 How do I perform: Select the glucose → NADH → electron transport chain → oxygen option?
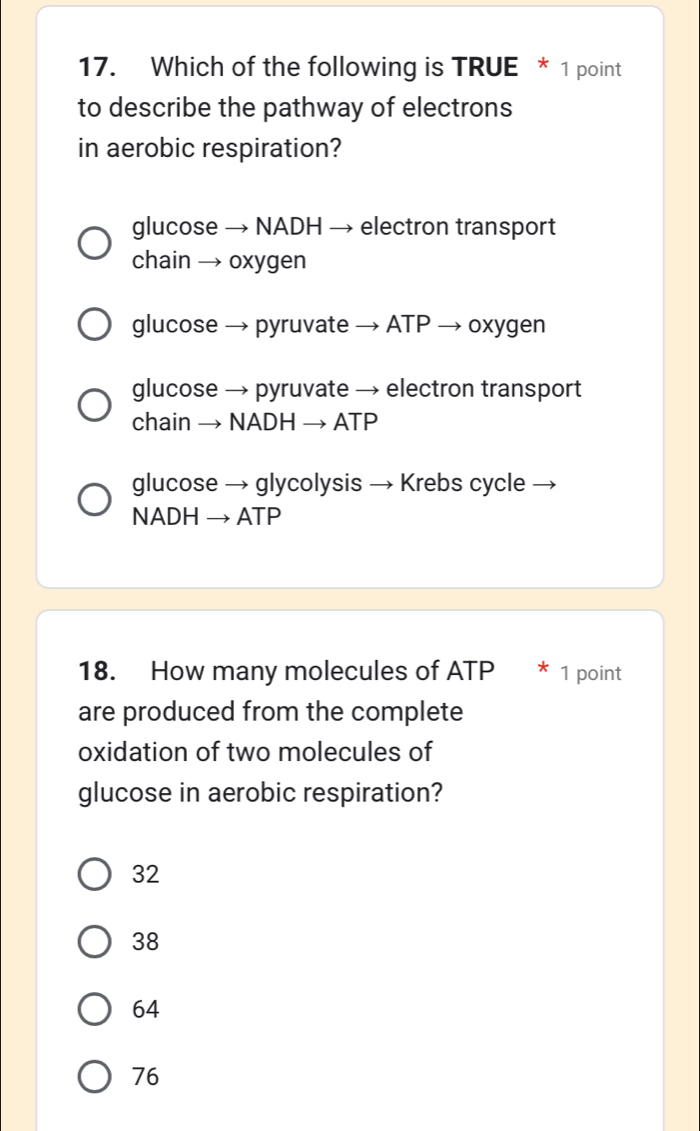pos(95,242)
